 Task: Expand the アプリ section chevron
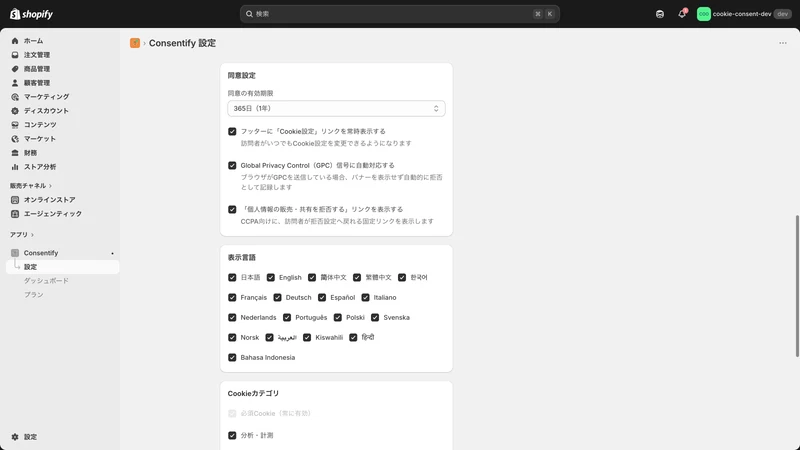tap(32, 235)
